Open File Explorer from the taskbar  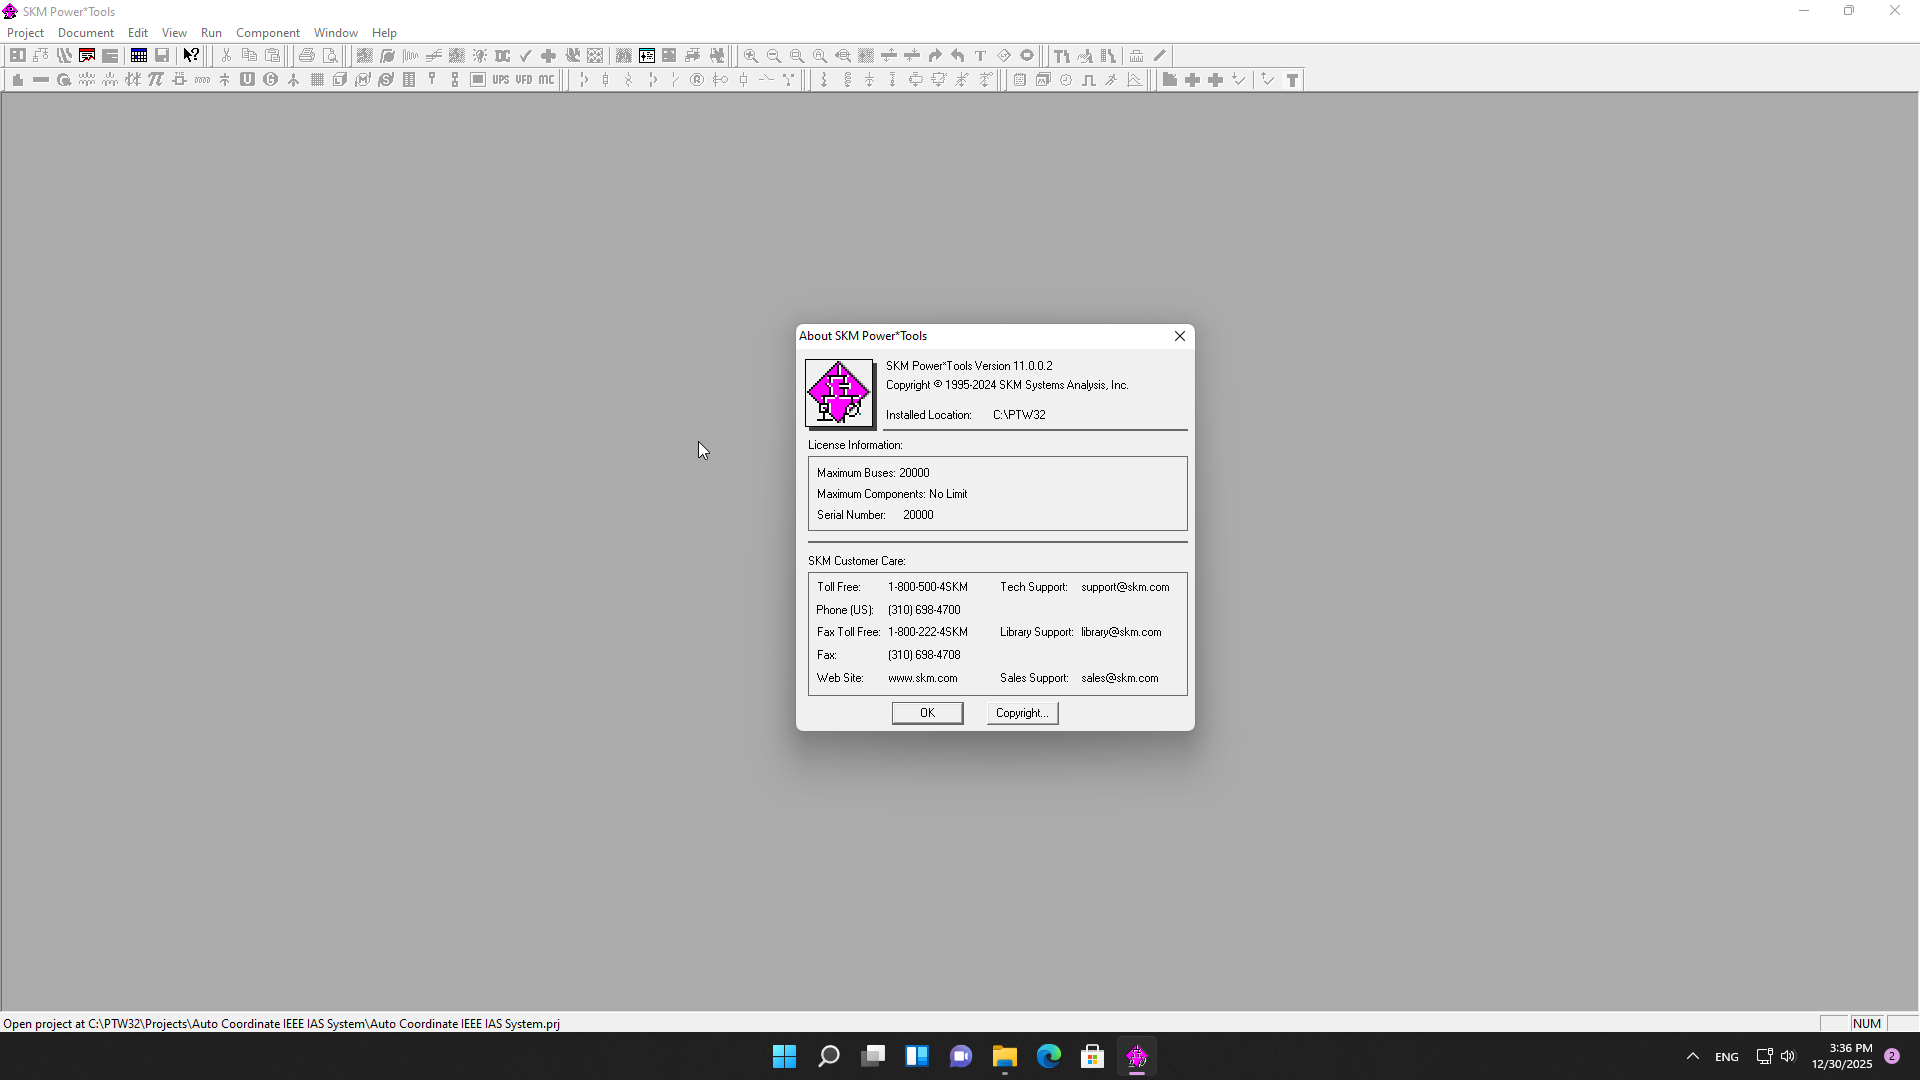click(1004, 1056)
